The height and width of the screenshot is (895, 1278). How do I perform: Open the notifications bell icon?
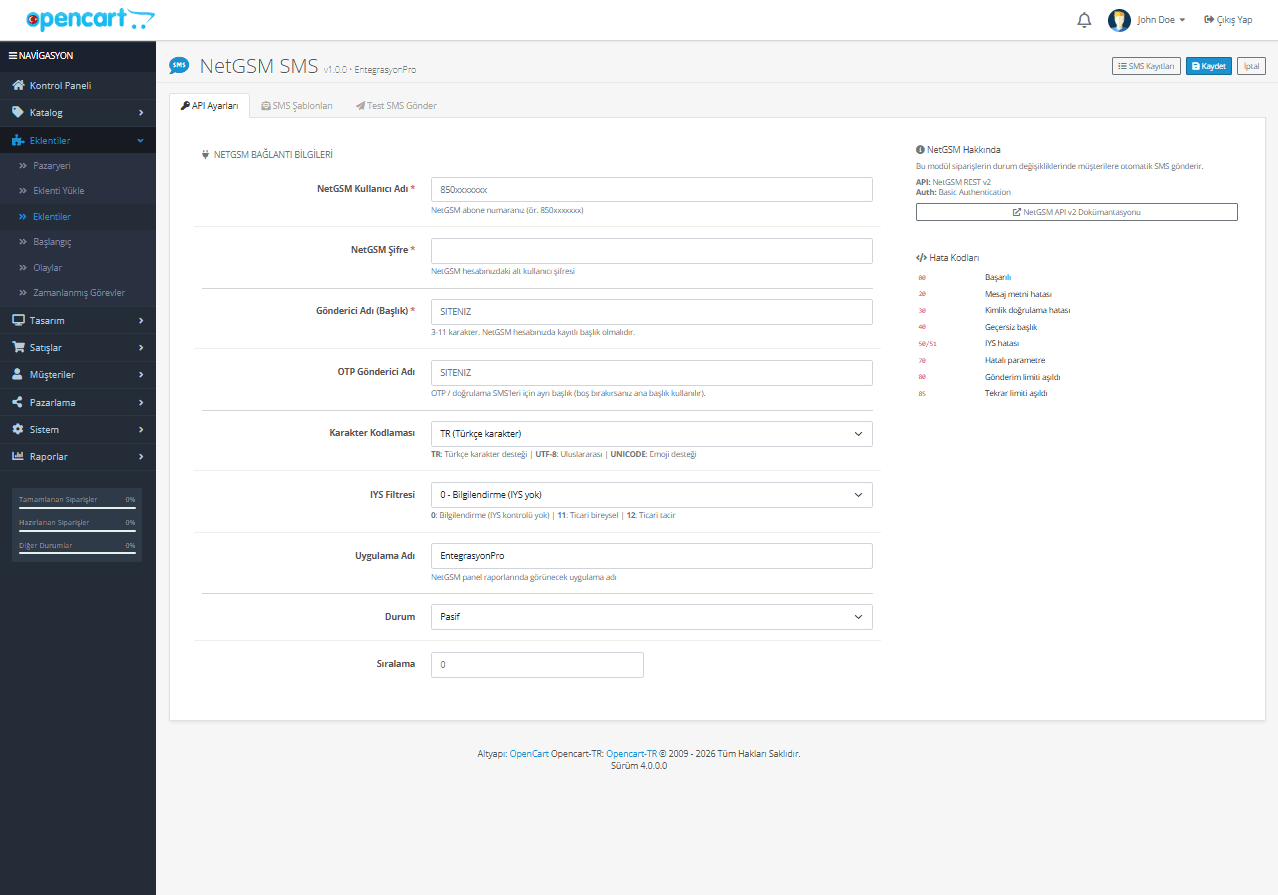[1084, 20]
